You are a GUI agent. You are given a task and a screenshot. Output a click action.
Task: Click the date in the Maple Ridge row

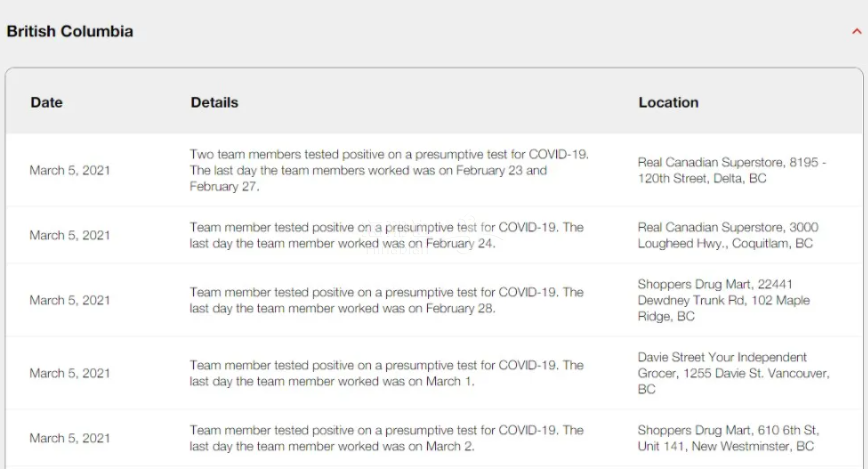coord(70,300)
